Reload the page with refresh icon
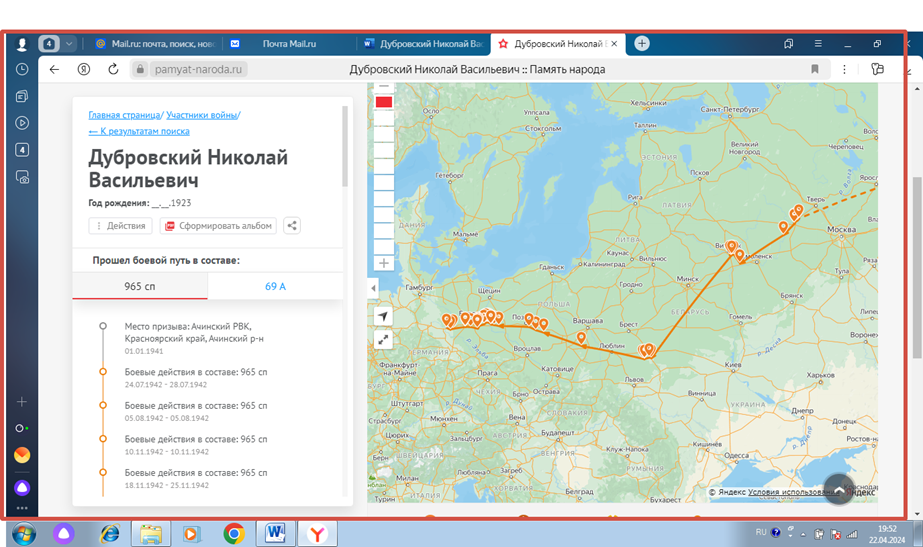 pyautogui.click(x=113, y=69)
